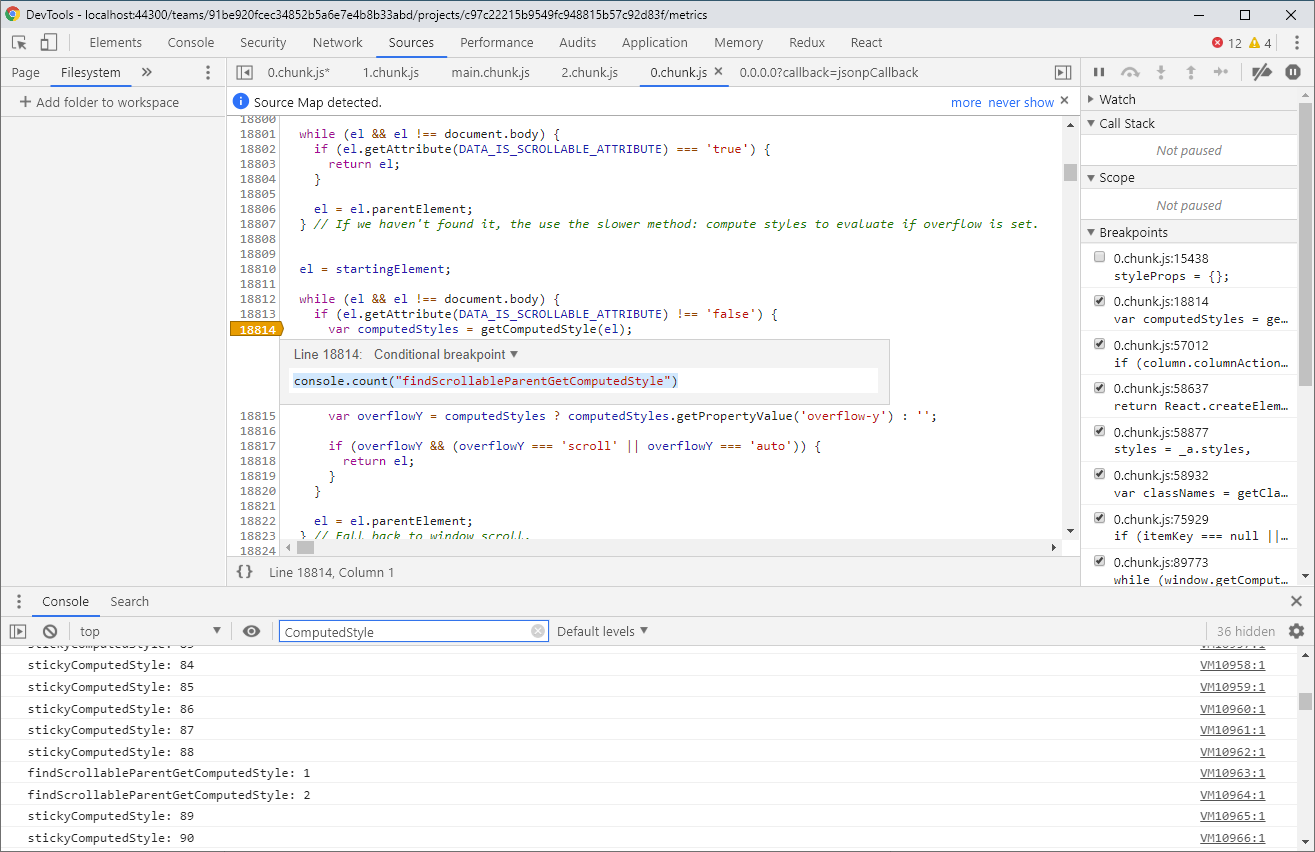
Task: Step out of the current function
Action: [x=1191, y=72]
